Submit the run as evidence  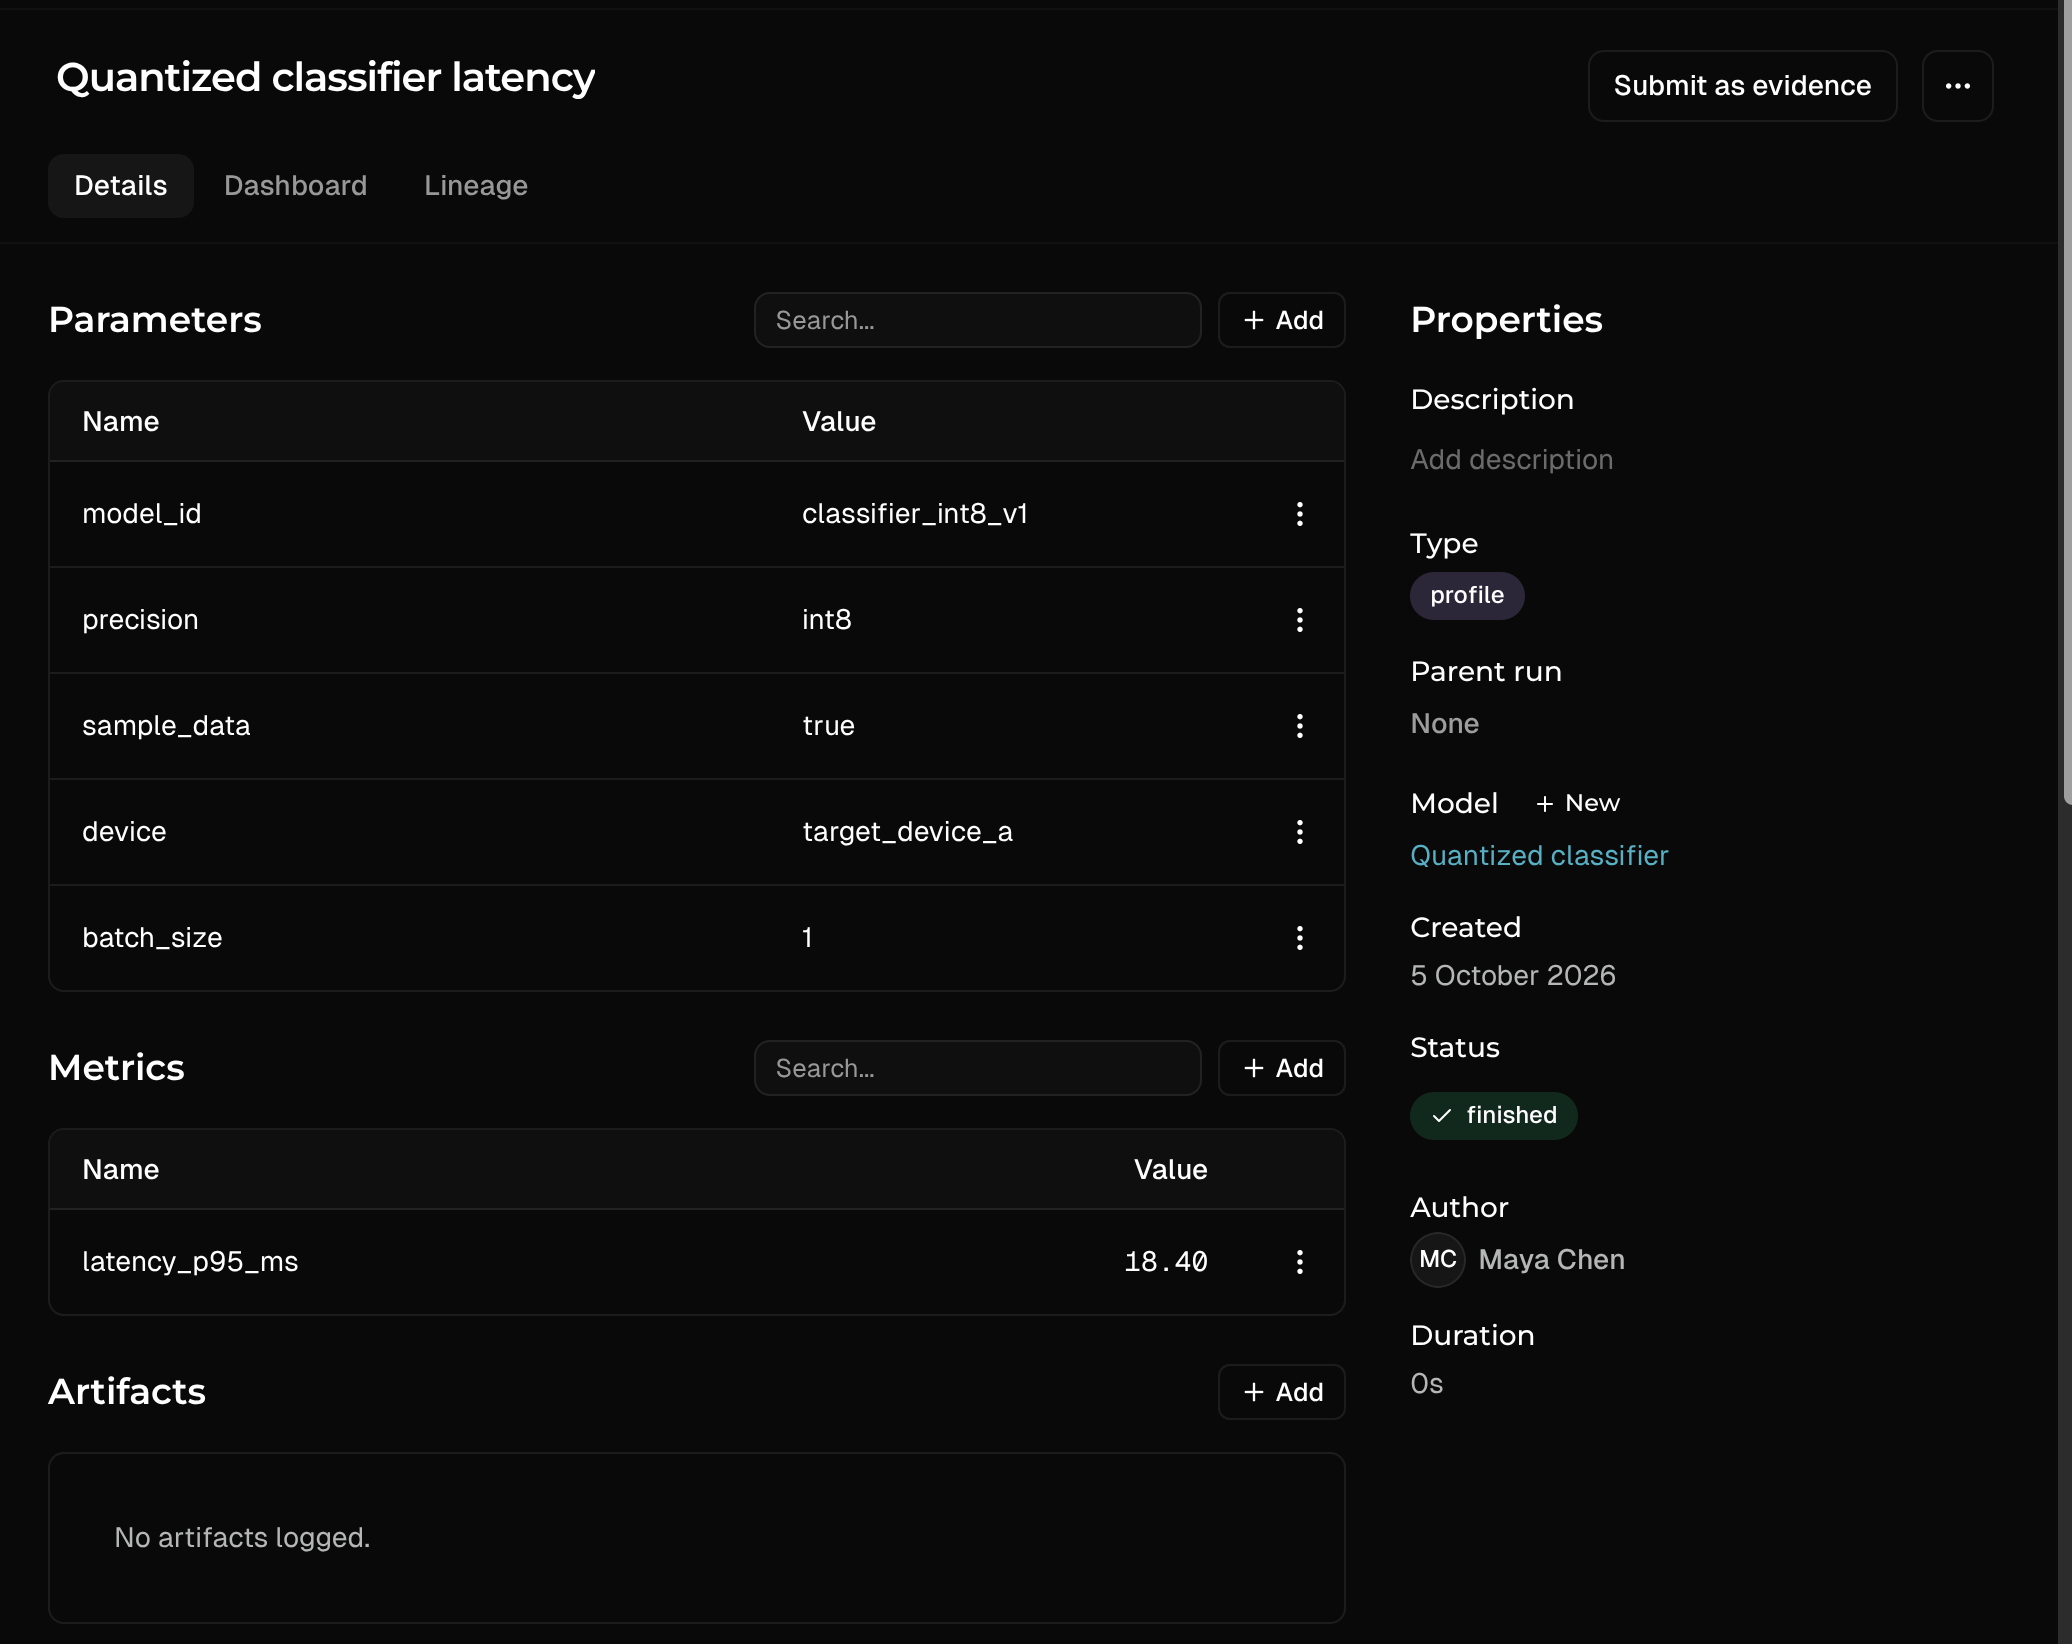point(1742,86)
